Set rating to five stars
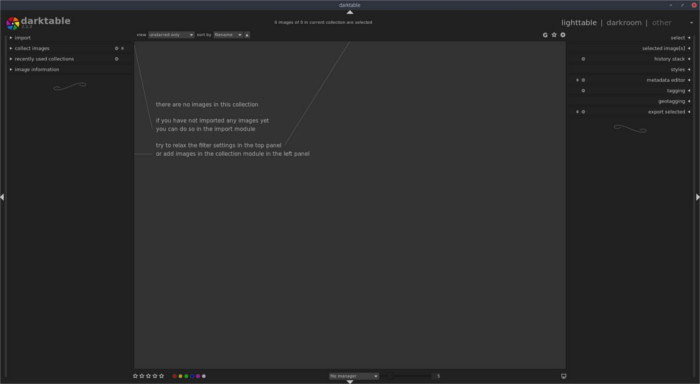The width and height of the screenshot is (700, 384). coord(162,376)
